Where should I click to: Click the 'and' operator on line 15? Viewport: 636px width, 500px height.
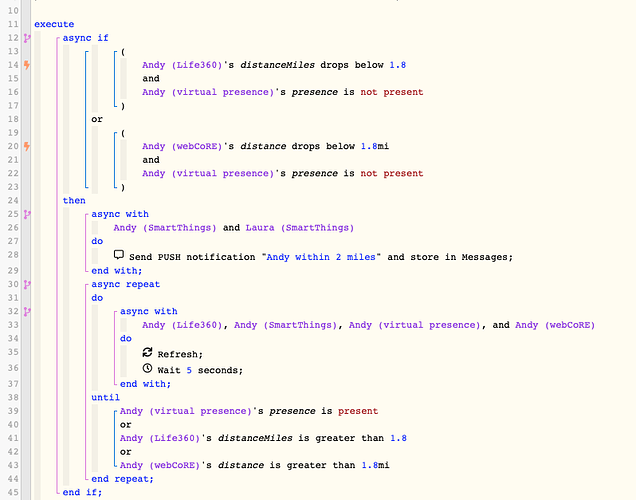click(151, 79)
